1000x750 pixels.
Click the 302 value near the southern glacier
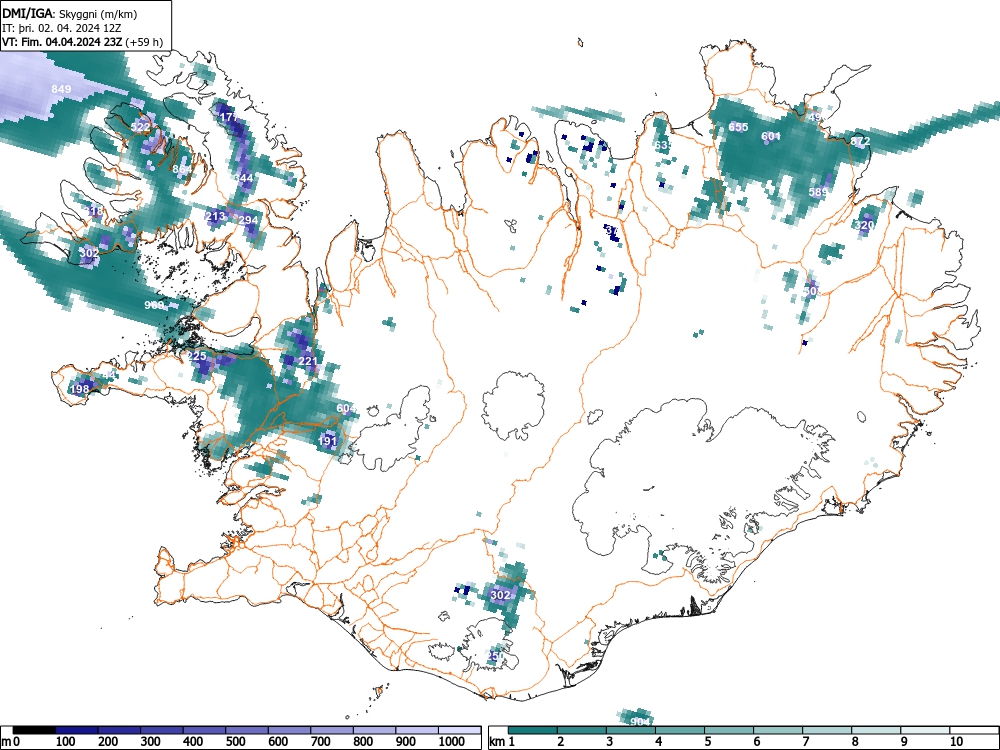tap(500, 595)
